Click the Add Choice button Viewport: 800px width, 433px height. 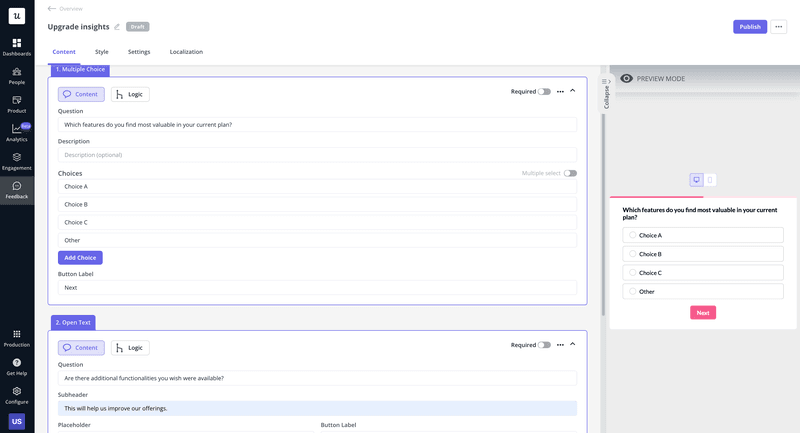click(x=80, y=258)
